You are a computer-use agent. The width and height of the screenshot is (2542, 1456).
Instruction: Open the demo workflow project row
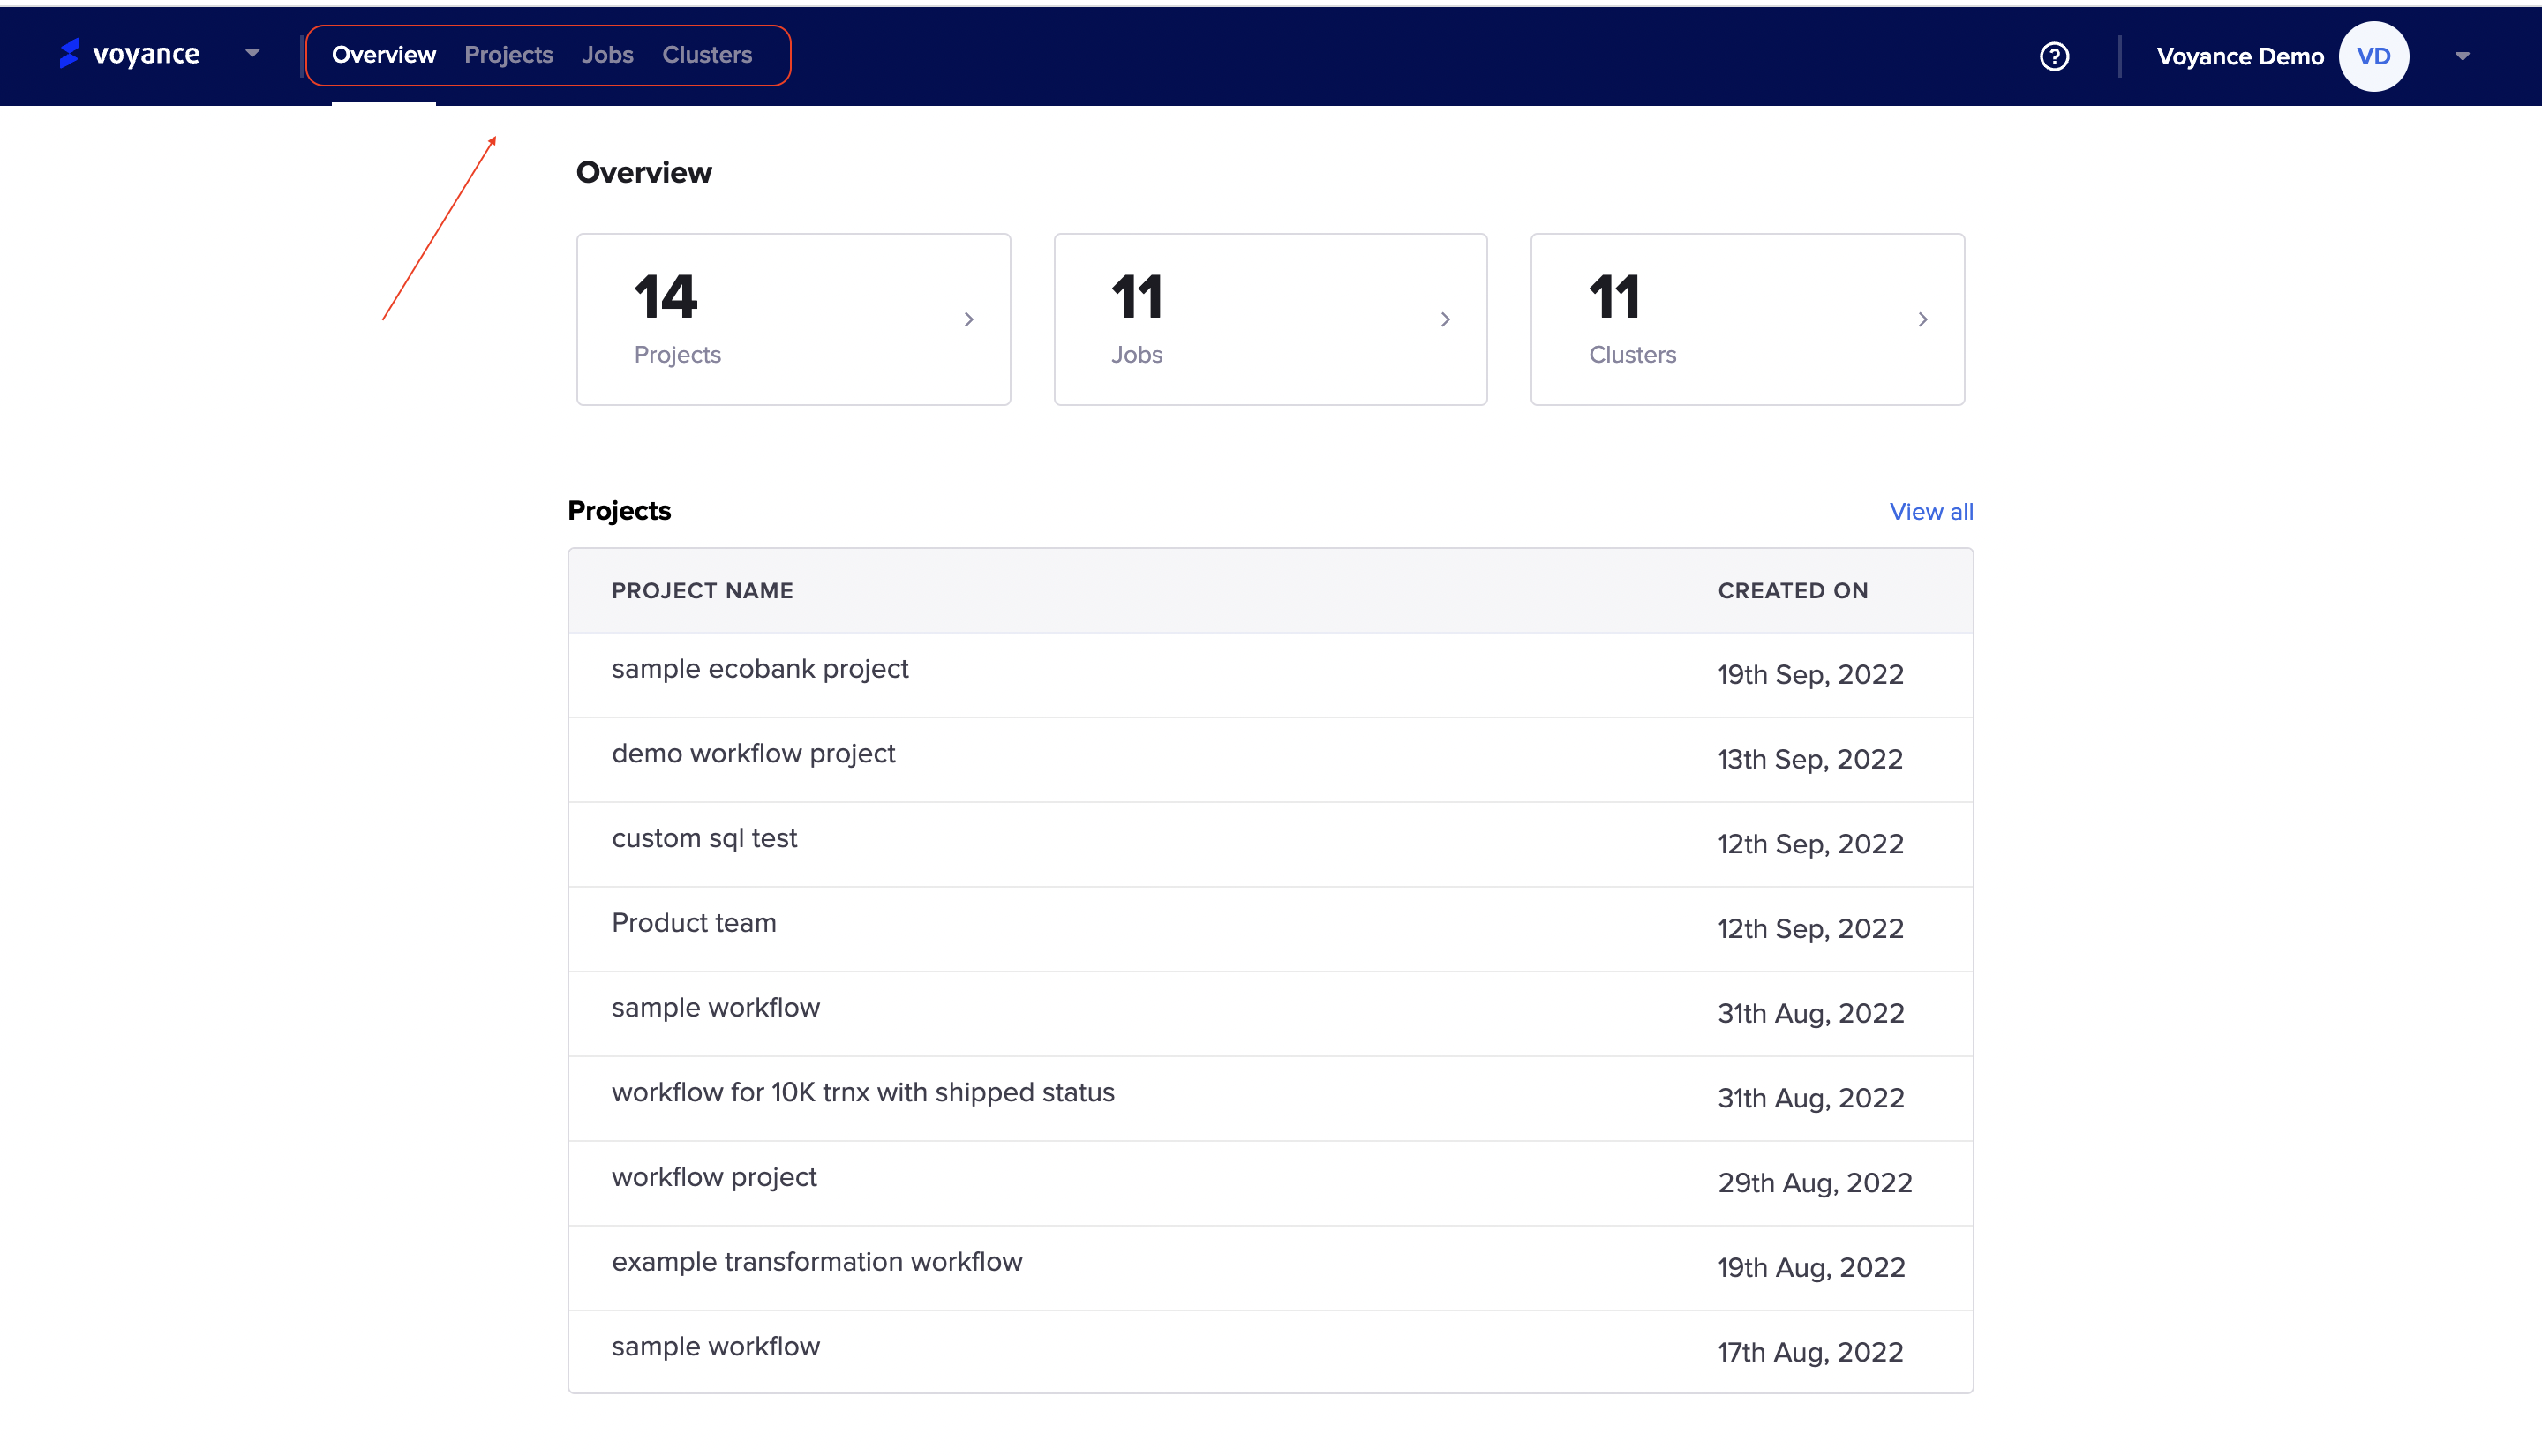[x=753, y=754]
